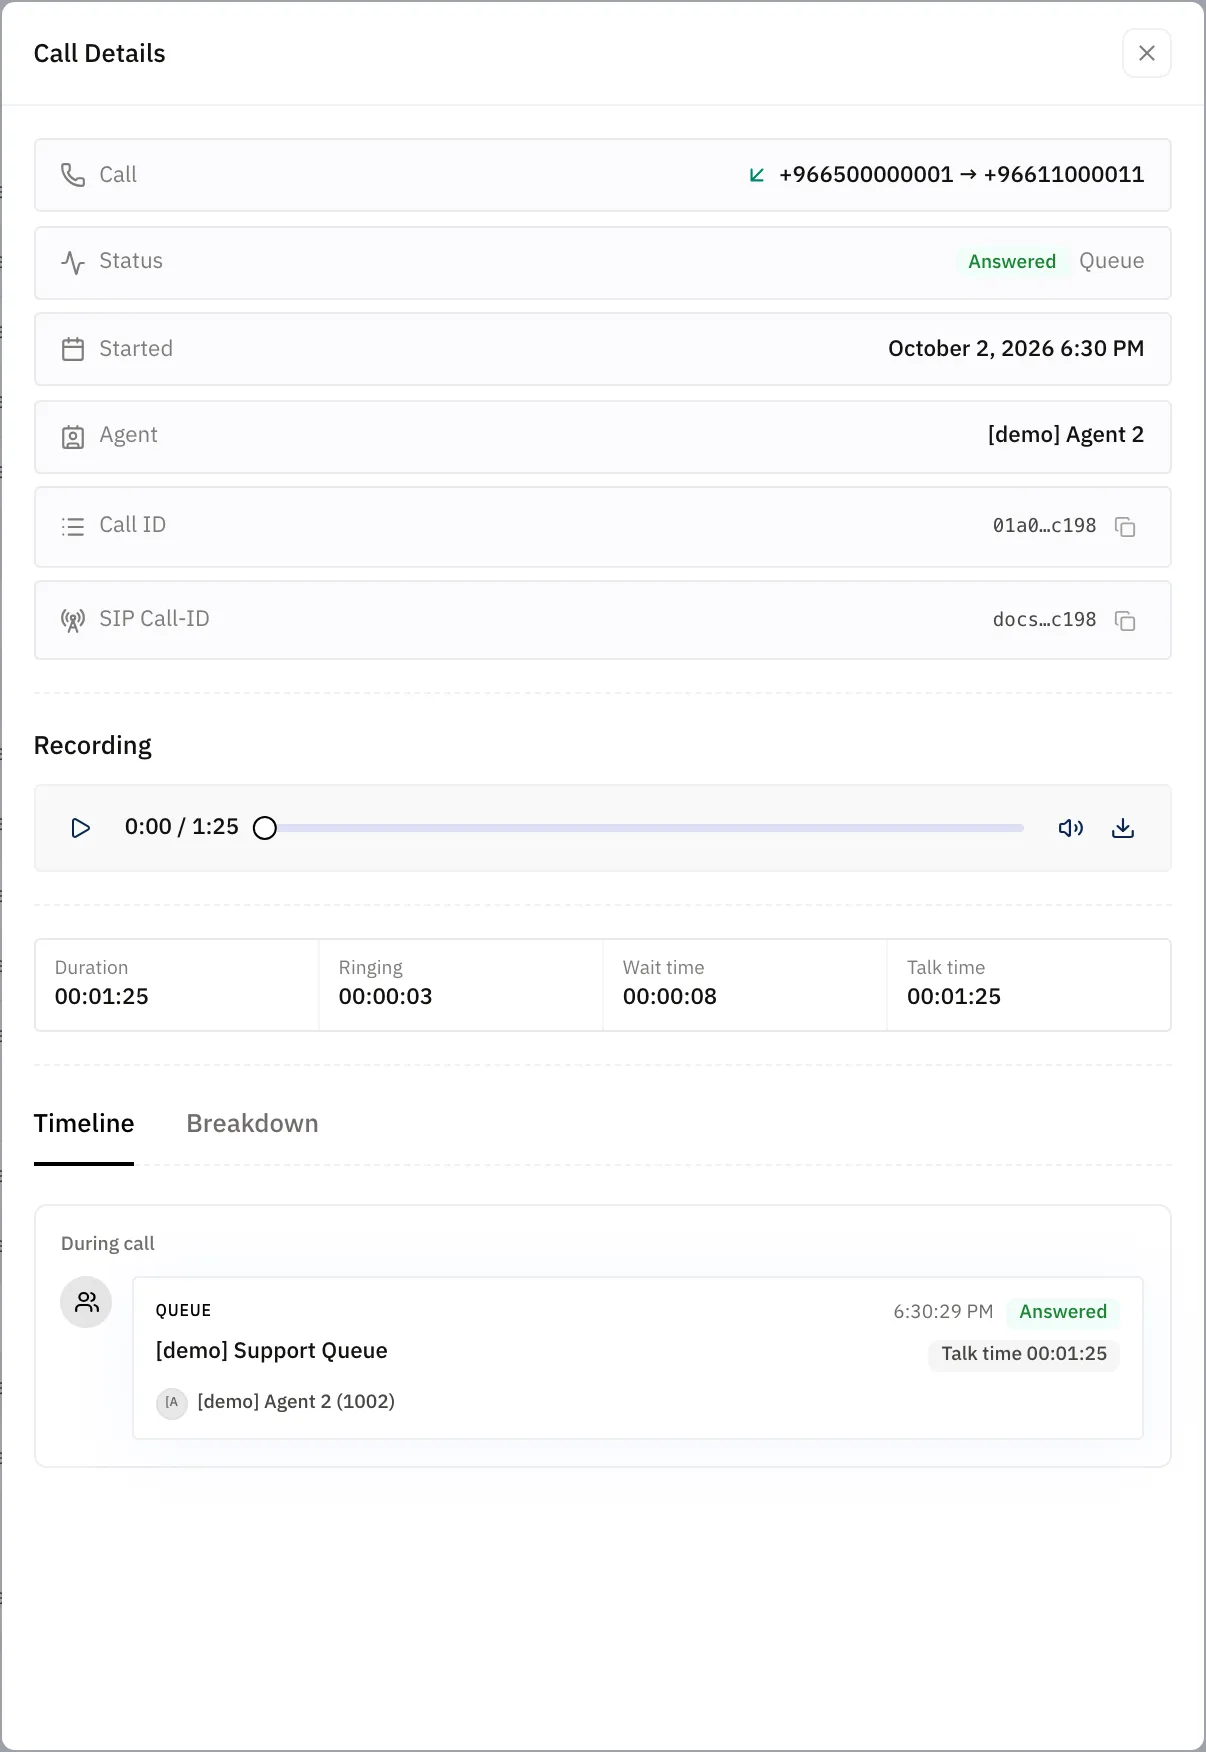This screenshot has height=1752, width=1206.
Task: Select the caller number +966500000001
Action: point(866,174)
